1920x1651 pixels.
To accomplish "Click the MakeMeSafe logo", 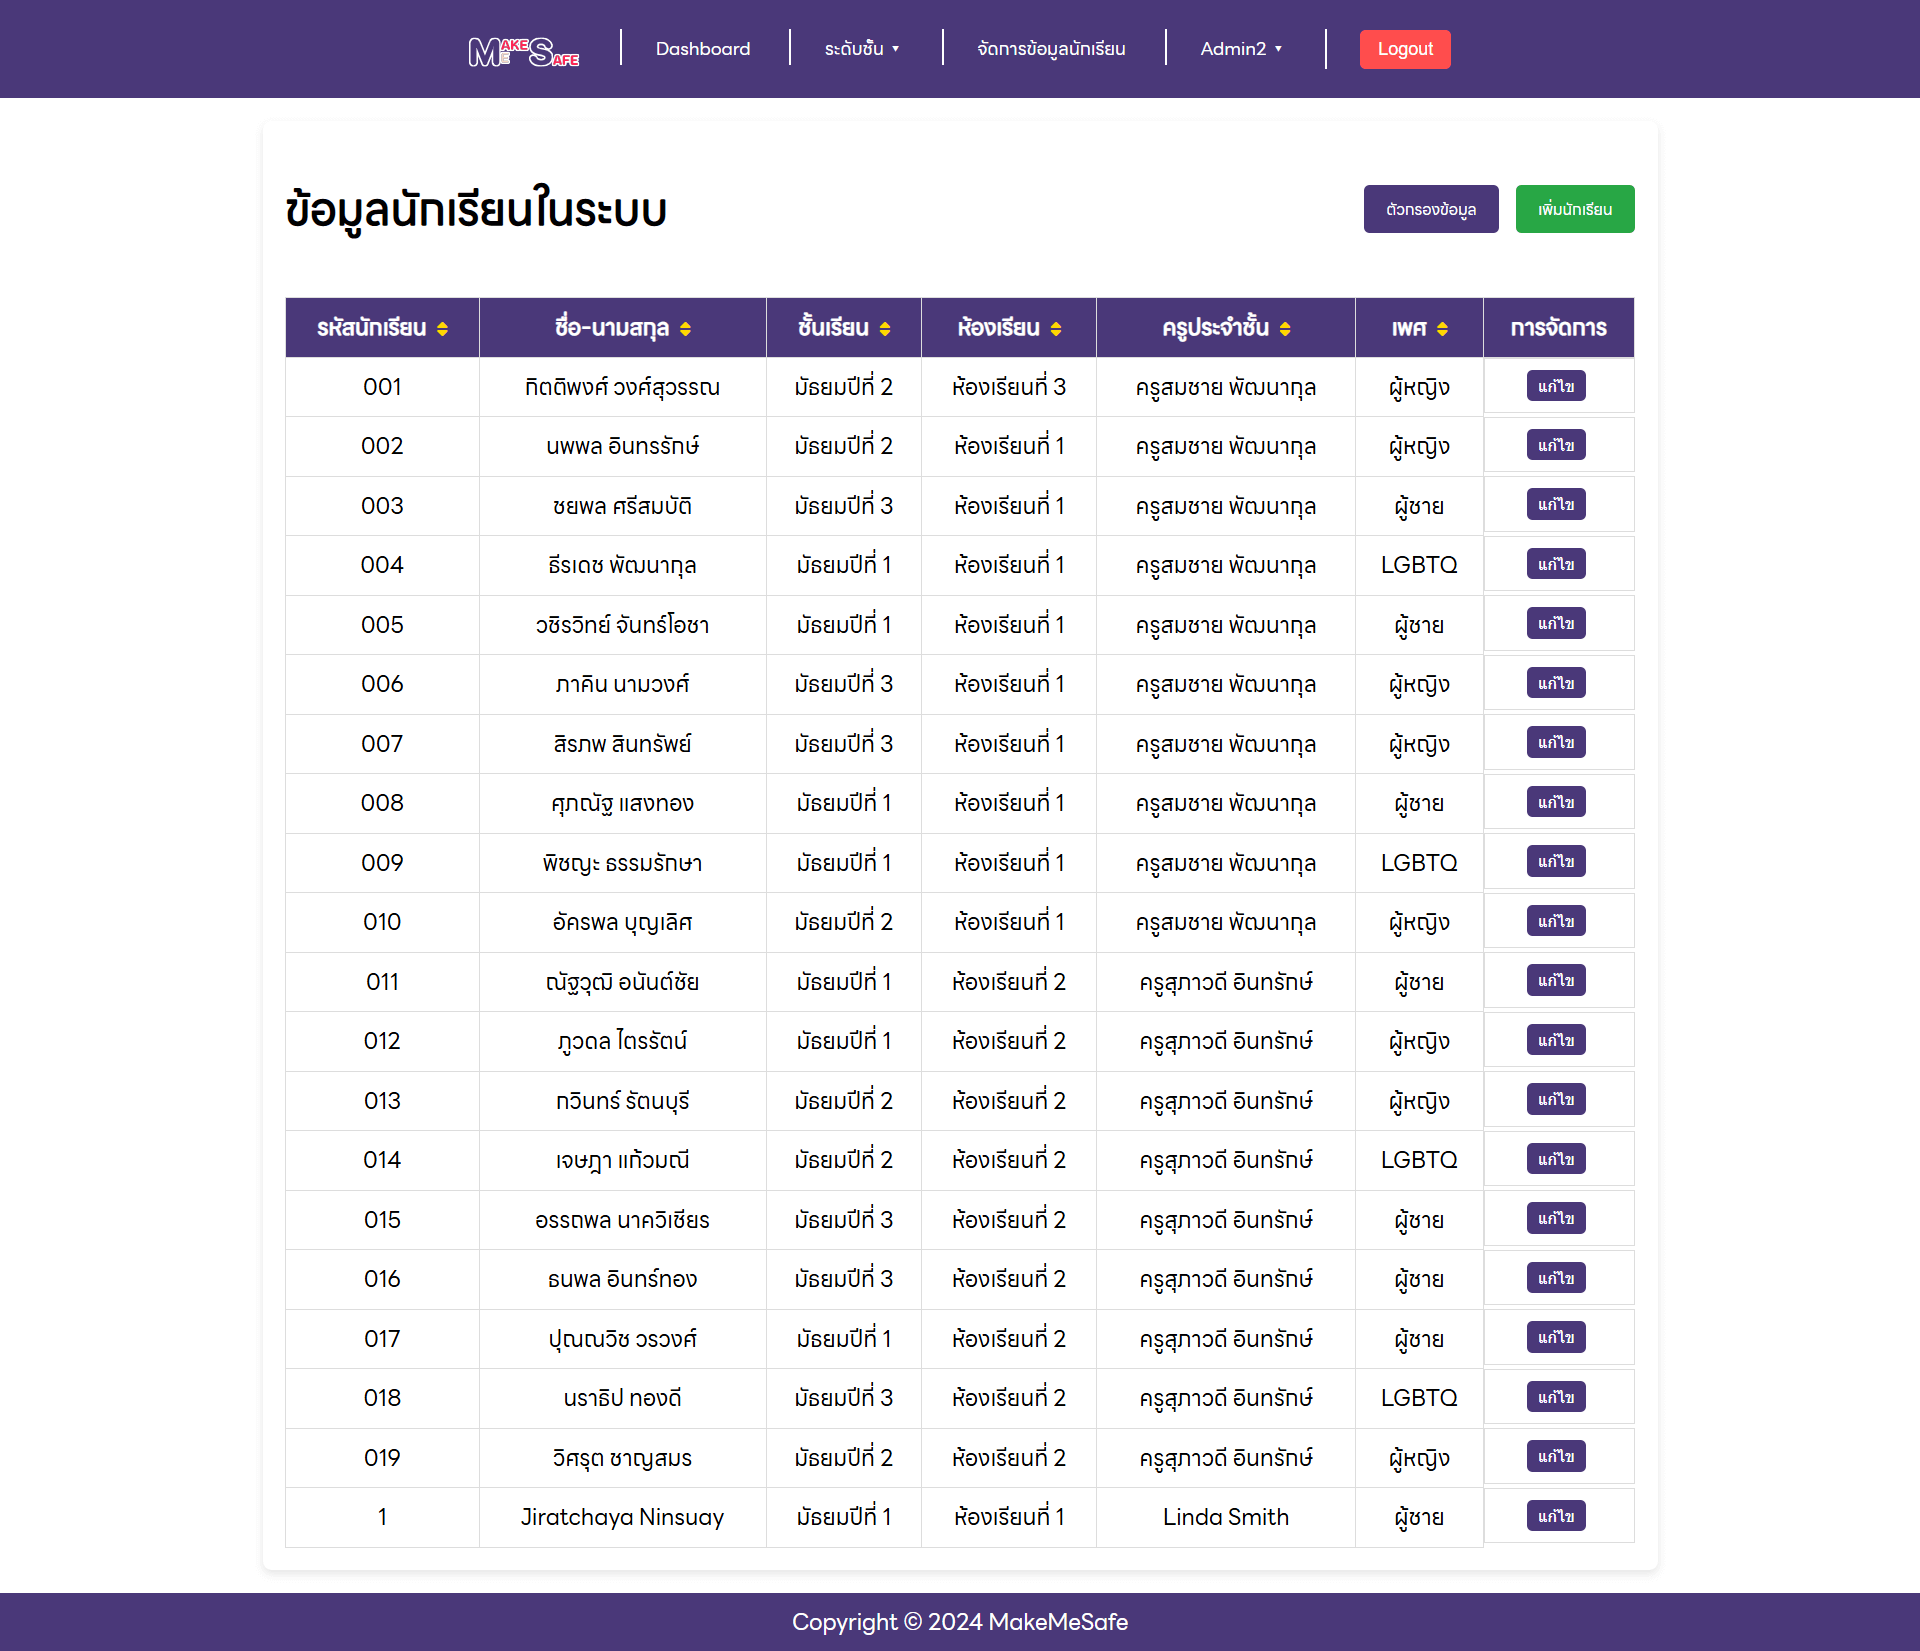I will [524, 50].
